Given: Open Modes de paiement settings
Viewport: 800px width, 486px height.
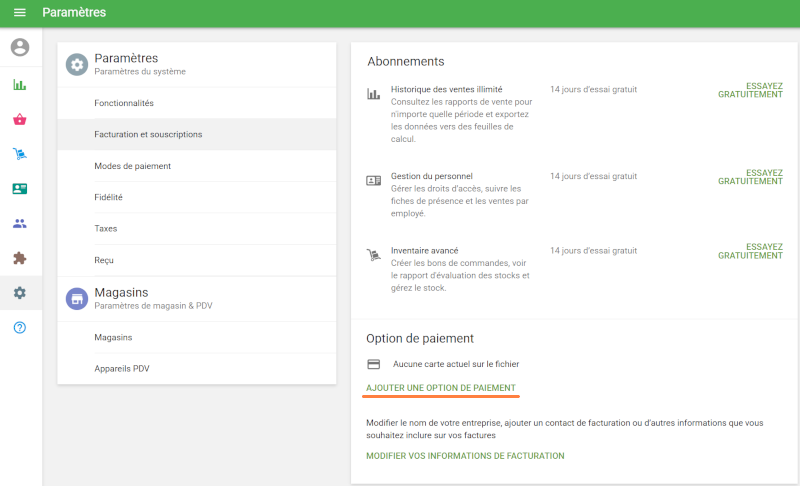Looking at the screenshot, I should (x=132, y=166).
